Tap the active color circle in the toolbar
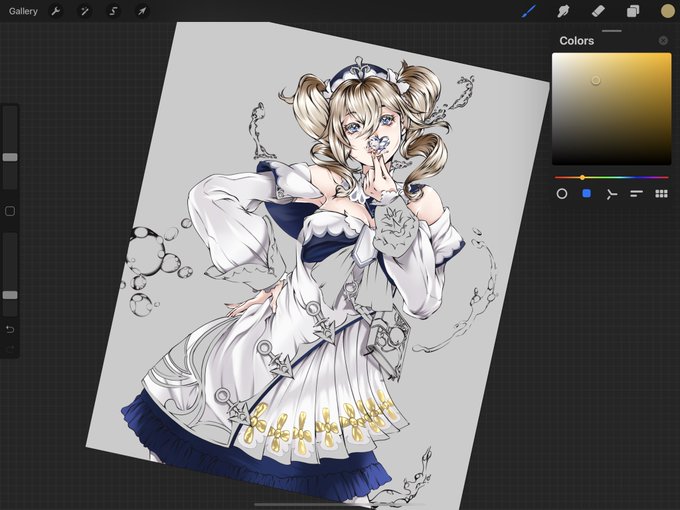Image resolution: width=680 pixels, height=510 pixels. (x=668, y=11)
